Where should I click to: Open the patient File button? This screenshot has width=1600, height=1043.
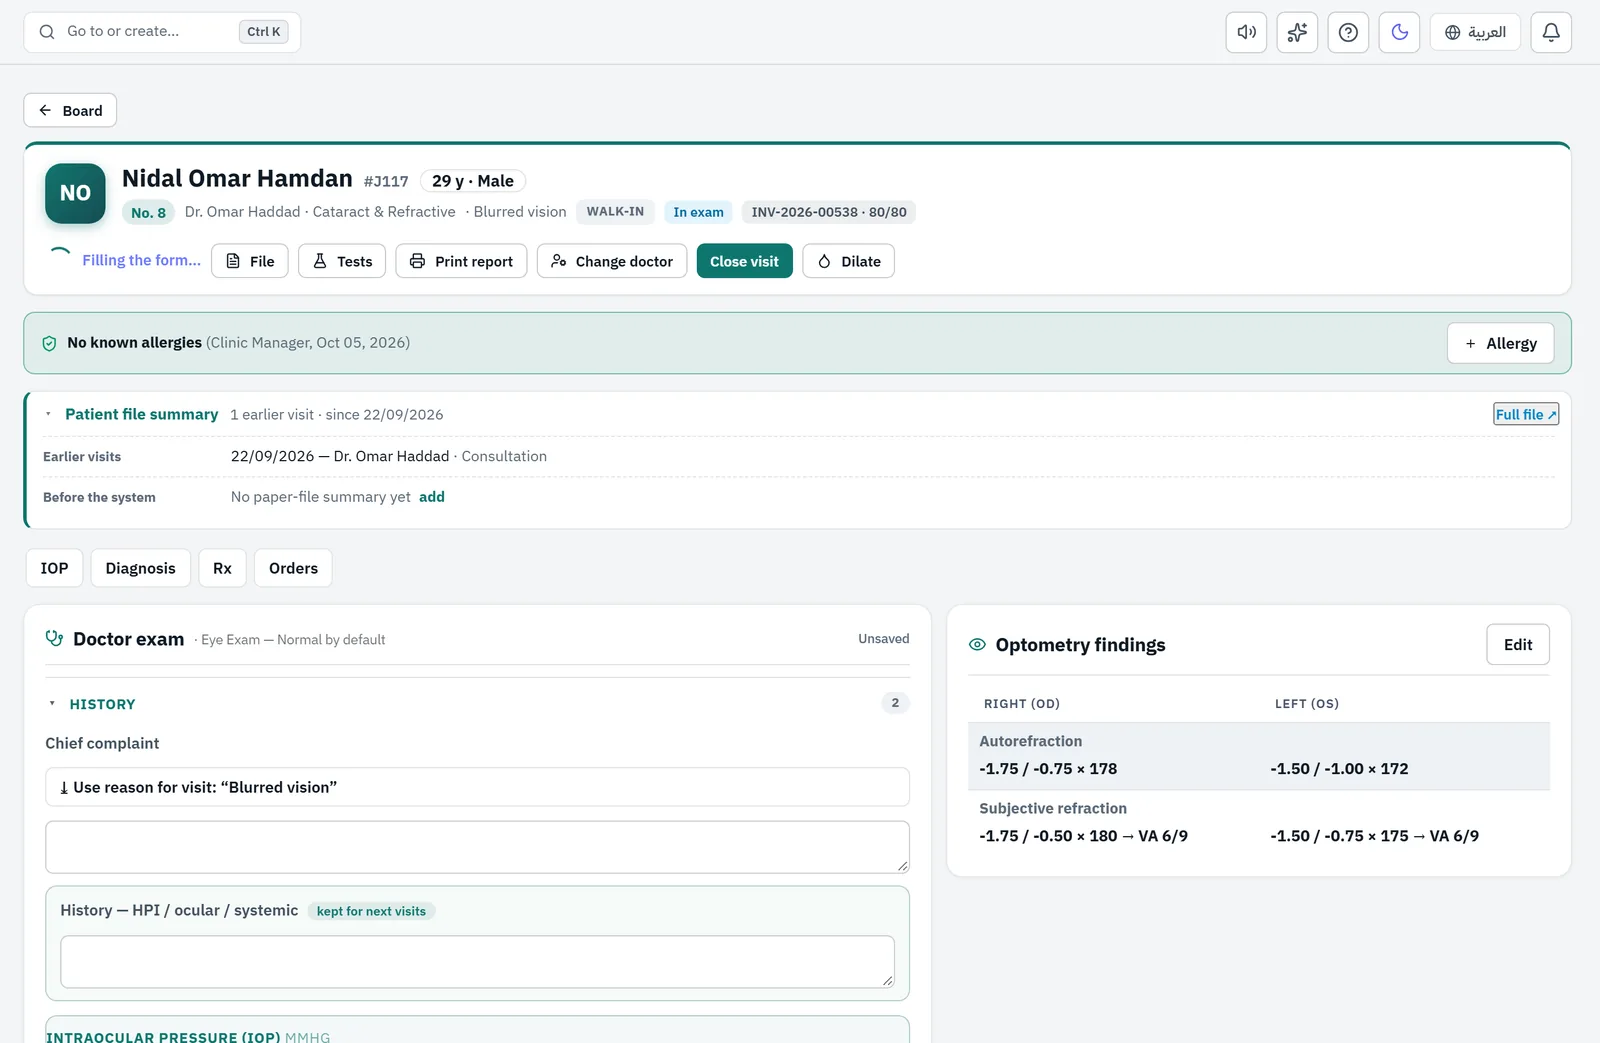tap(250, 261)
